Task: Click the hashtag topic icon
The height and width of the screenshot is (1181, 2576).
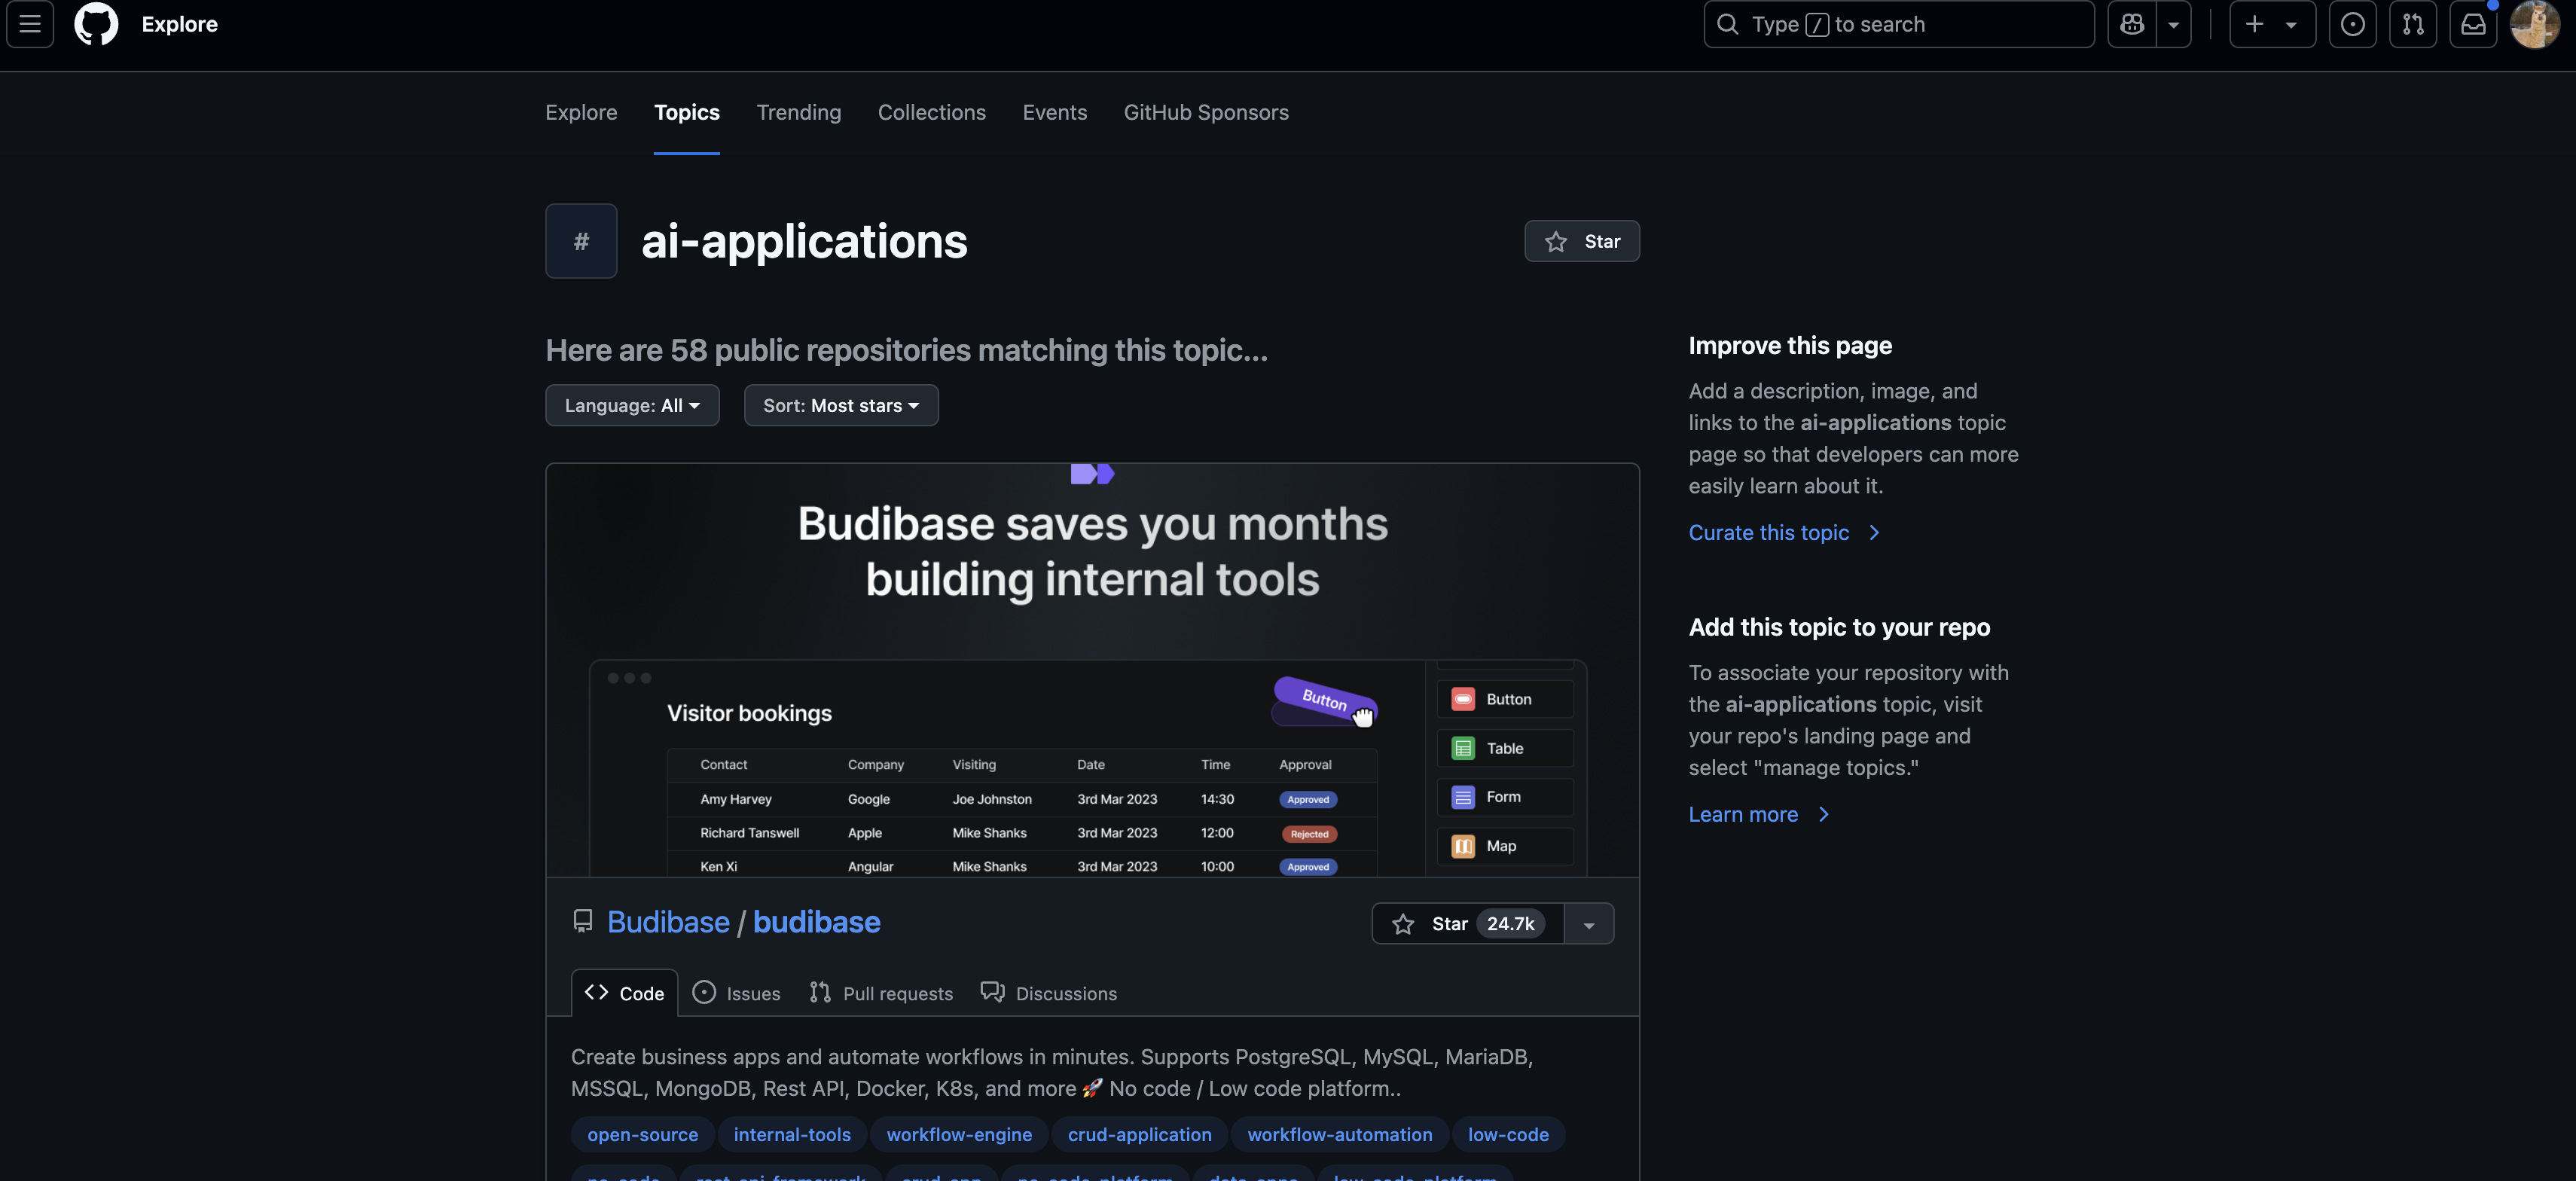Action: (x=581, y=241)
